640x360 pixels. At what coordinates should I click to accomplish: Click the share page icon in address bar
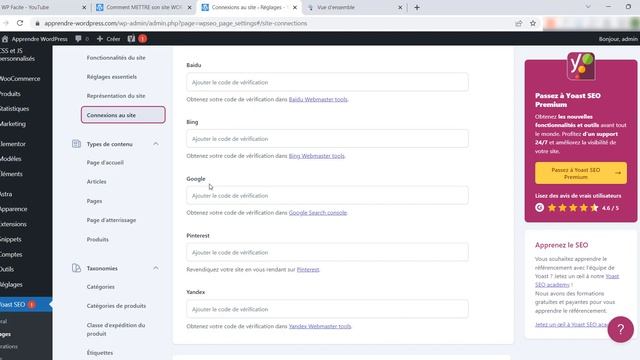[518, 23]
